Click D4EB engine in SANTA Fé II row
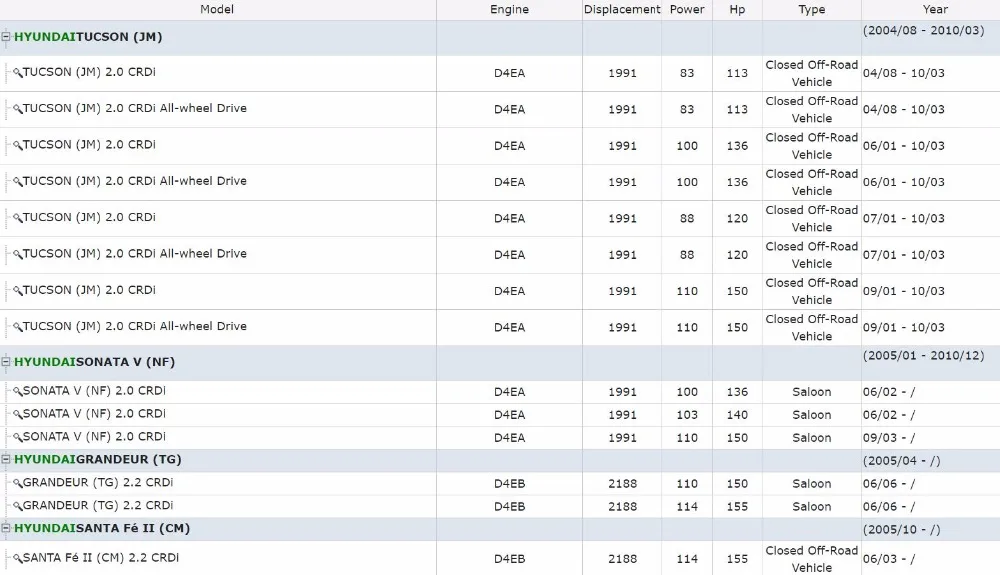The height and width of the screenshot is (575, 1000). coord(509,559)
